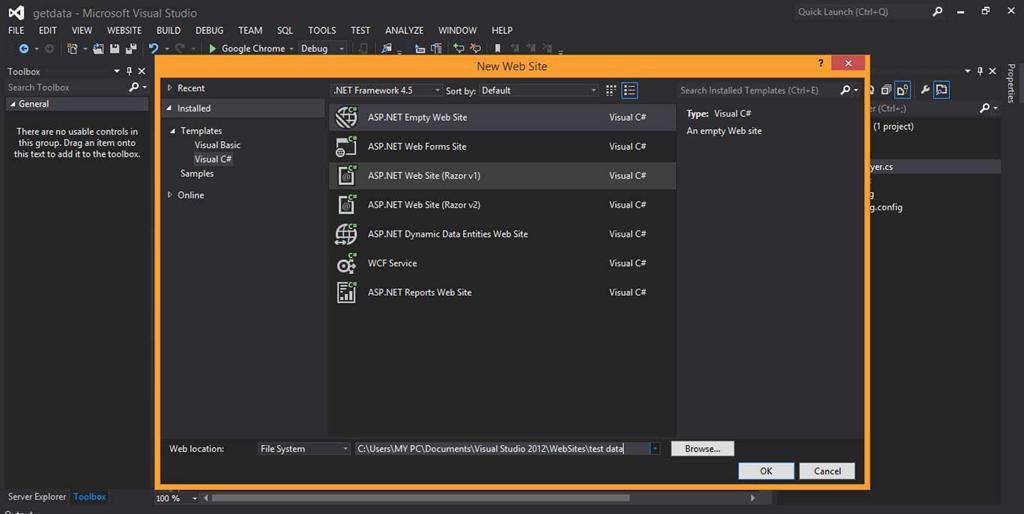
Task: Collapse the Templates tree node
Action: point(173,131)
